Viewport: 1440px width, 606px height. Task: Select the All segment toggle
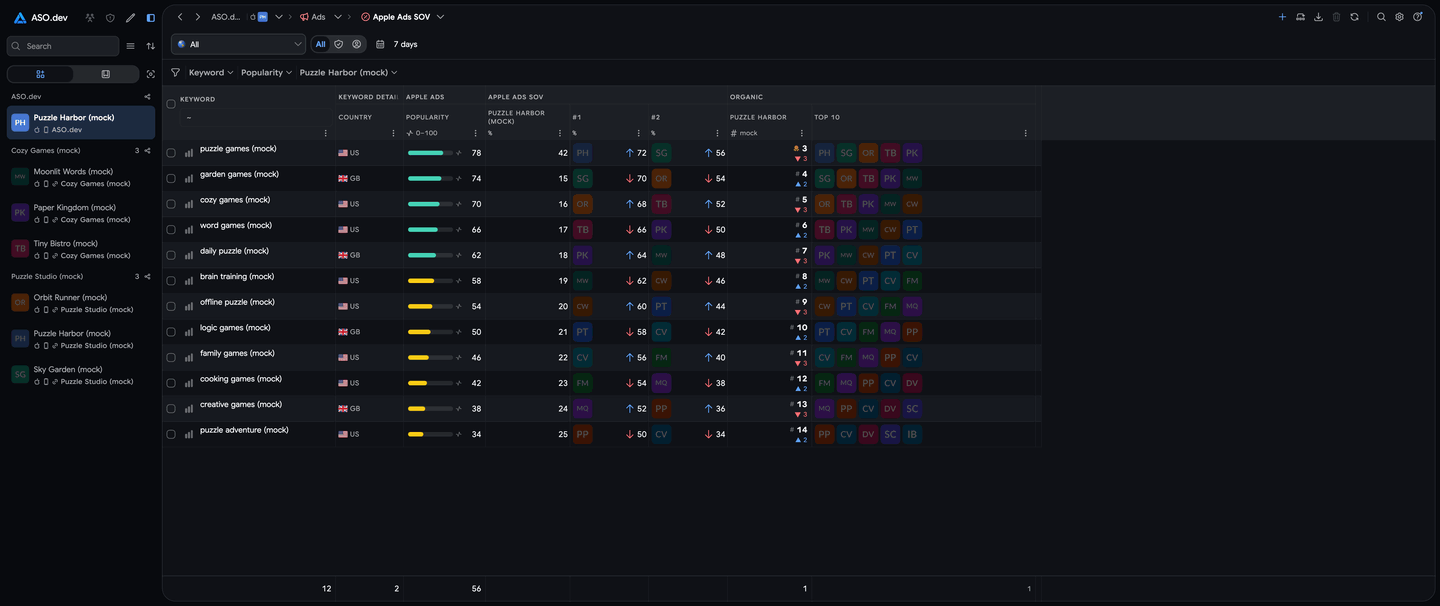[x=320, y=44]
